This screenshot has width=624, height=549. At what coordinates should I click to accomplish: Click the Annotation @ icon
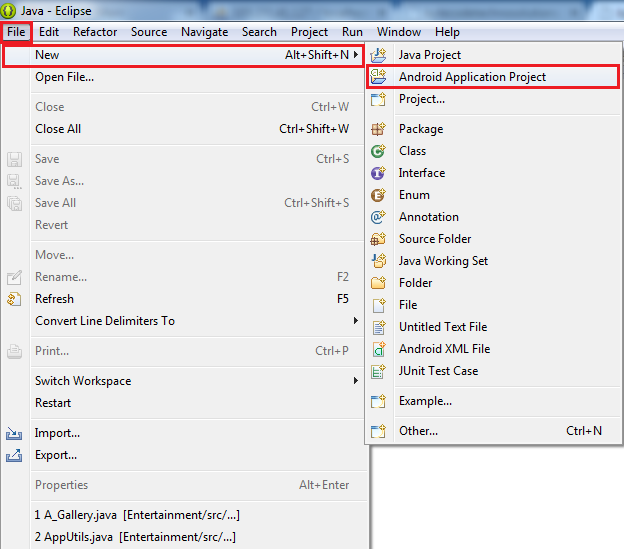pos(378,217)
